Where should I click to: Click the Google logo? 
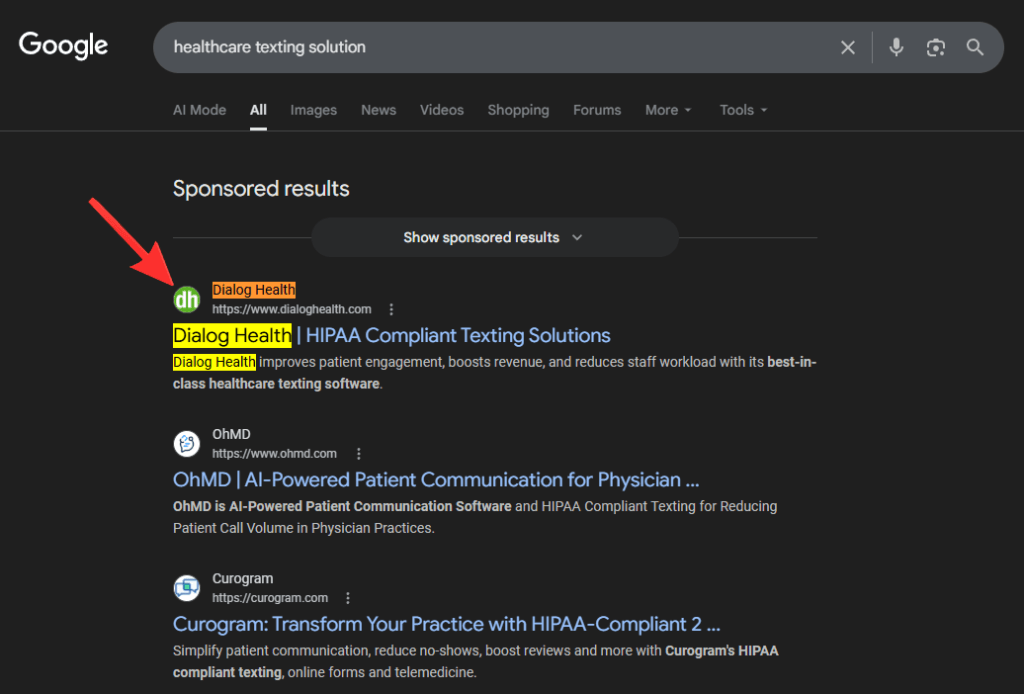63,45
